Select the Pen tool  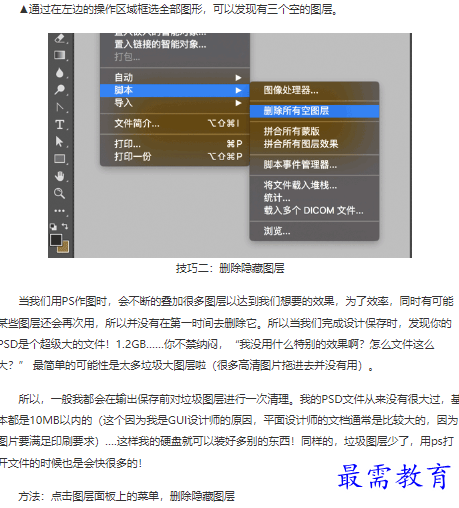pos(60,107)
